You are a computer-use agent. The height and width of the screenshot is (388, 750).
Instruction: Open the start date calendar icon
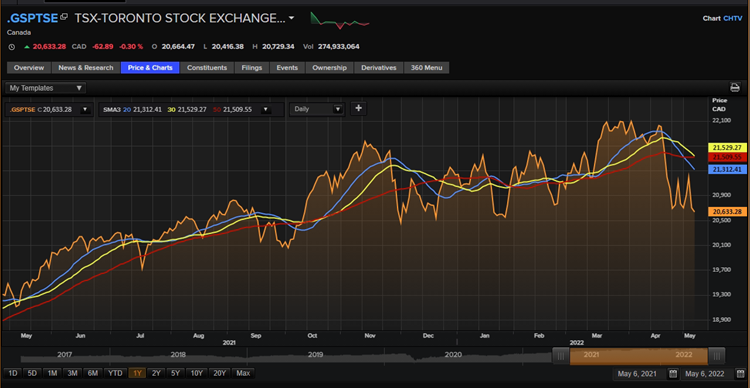point(673,374)
